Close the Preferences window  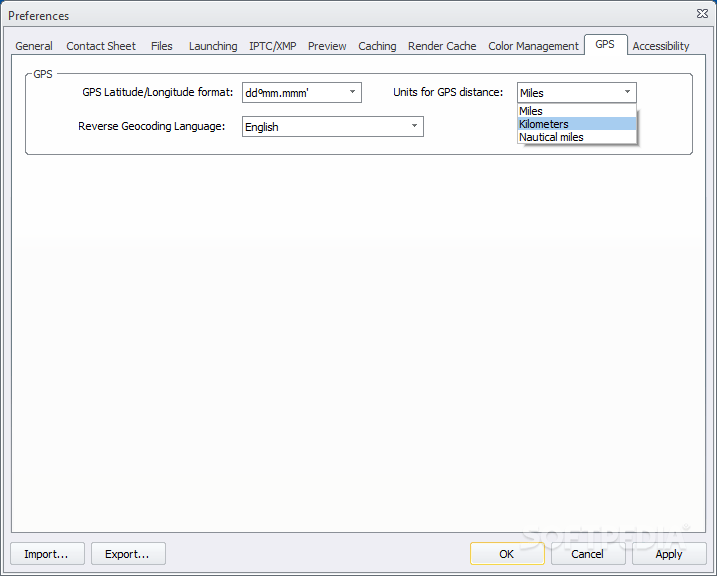point(702,14)
